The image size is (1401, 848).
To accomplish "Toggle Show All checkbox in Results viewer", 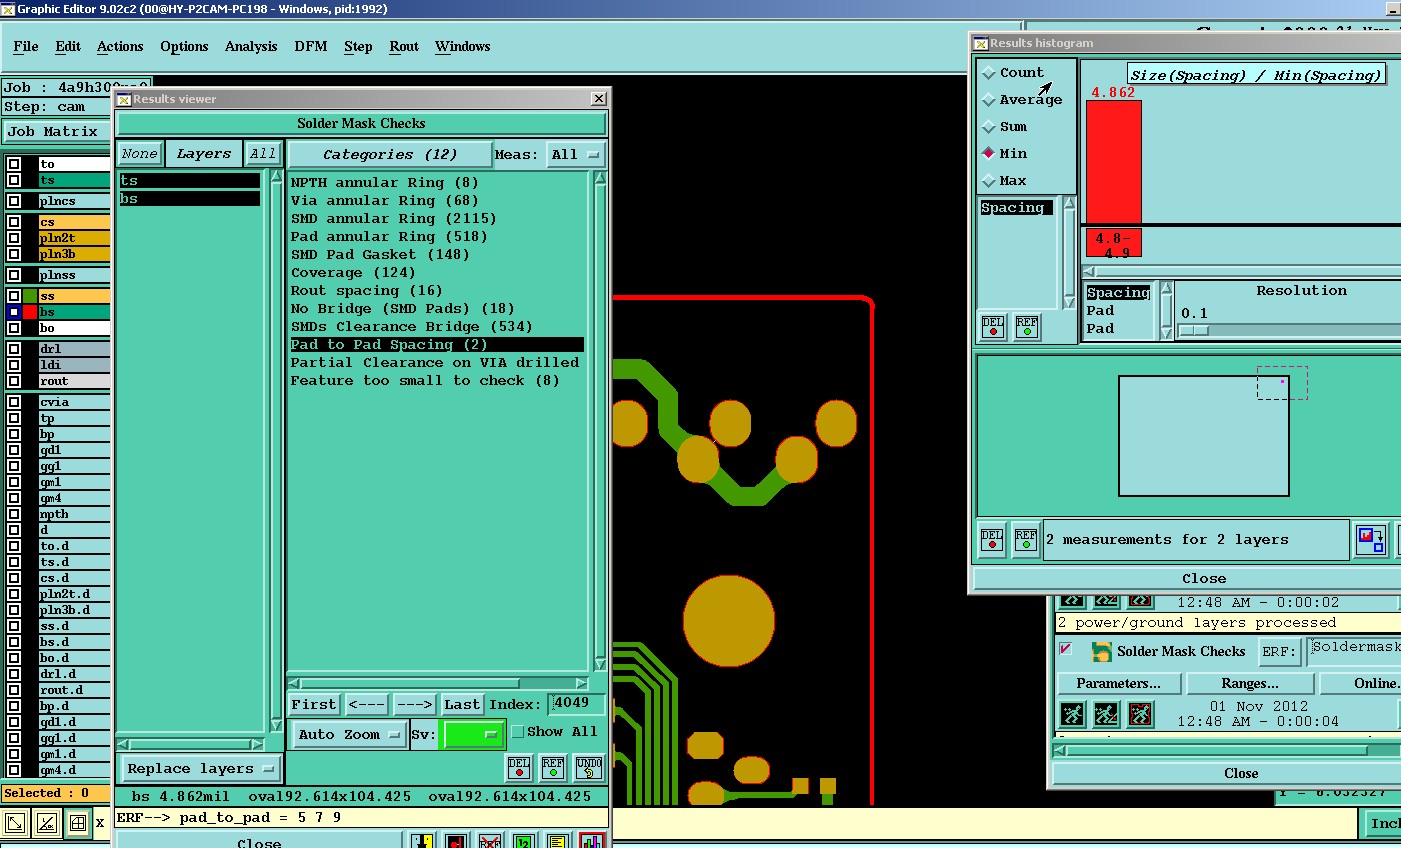I will pyautogui.click(x=518, y=732).
